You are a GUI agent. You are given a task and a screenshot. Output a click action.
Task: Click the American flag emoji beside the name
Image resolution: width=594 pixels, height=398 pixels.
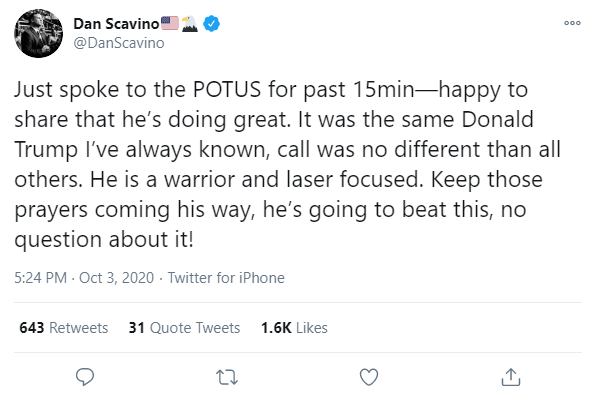(170, 23)
